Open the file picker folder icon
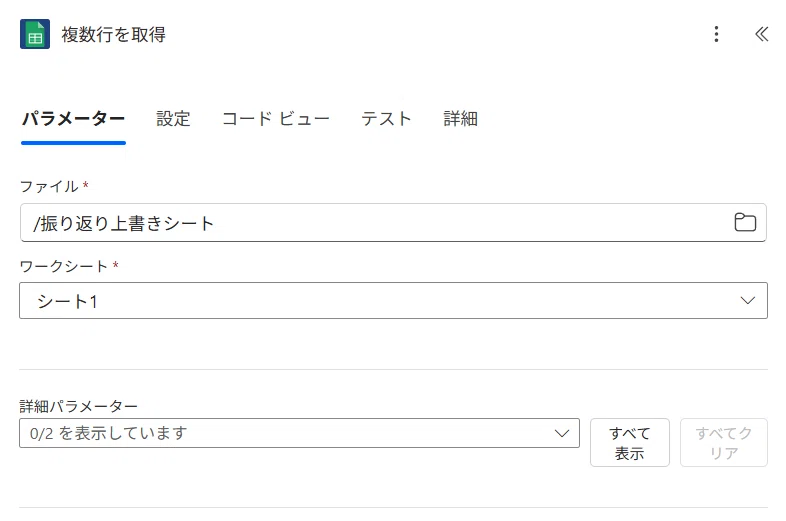Image resolution: width=786 pixels, height=521 pixels. (x=745, y=222)
